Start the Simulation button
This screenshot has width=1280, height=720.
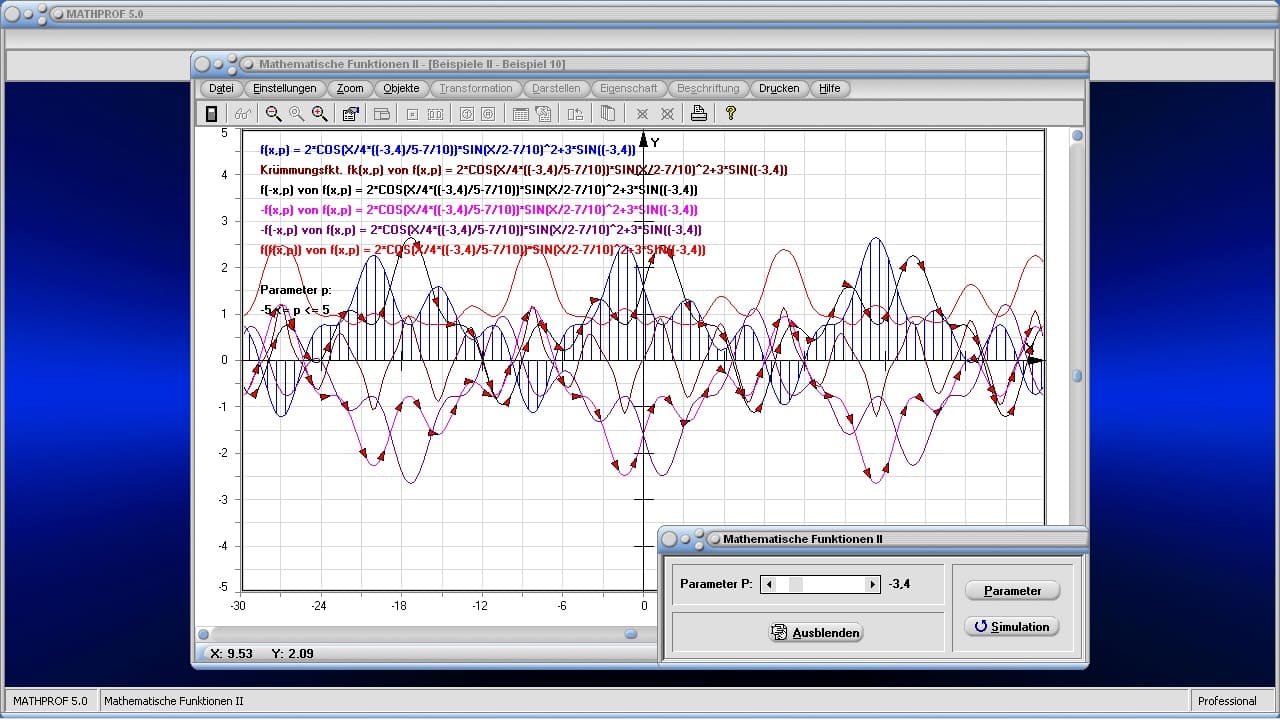[x=1012, y=627]
